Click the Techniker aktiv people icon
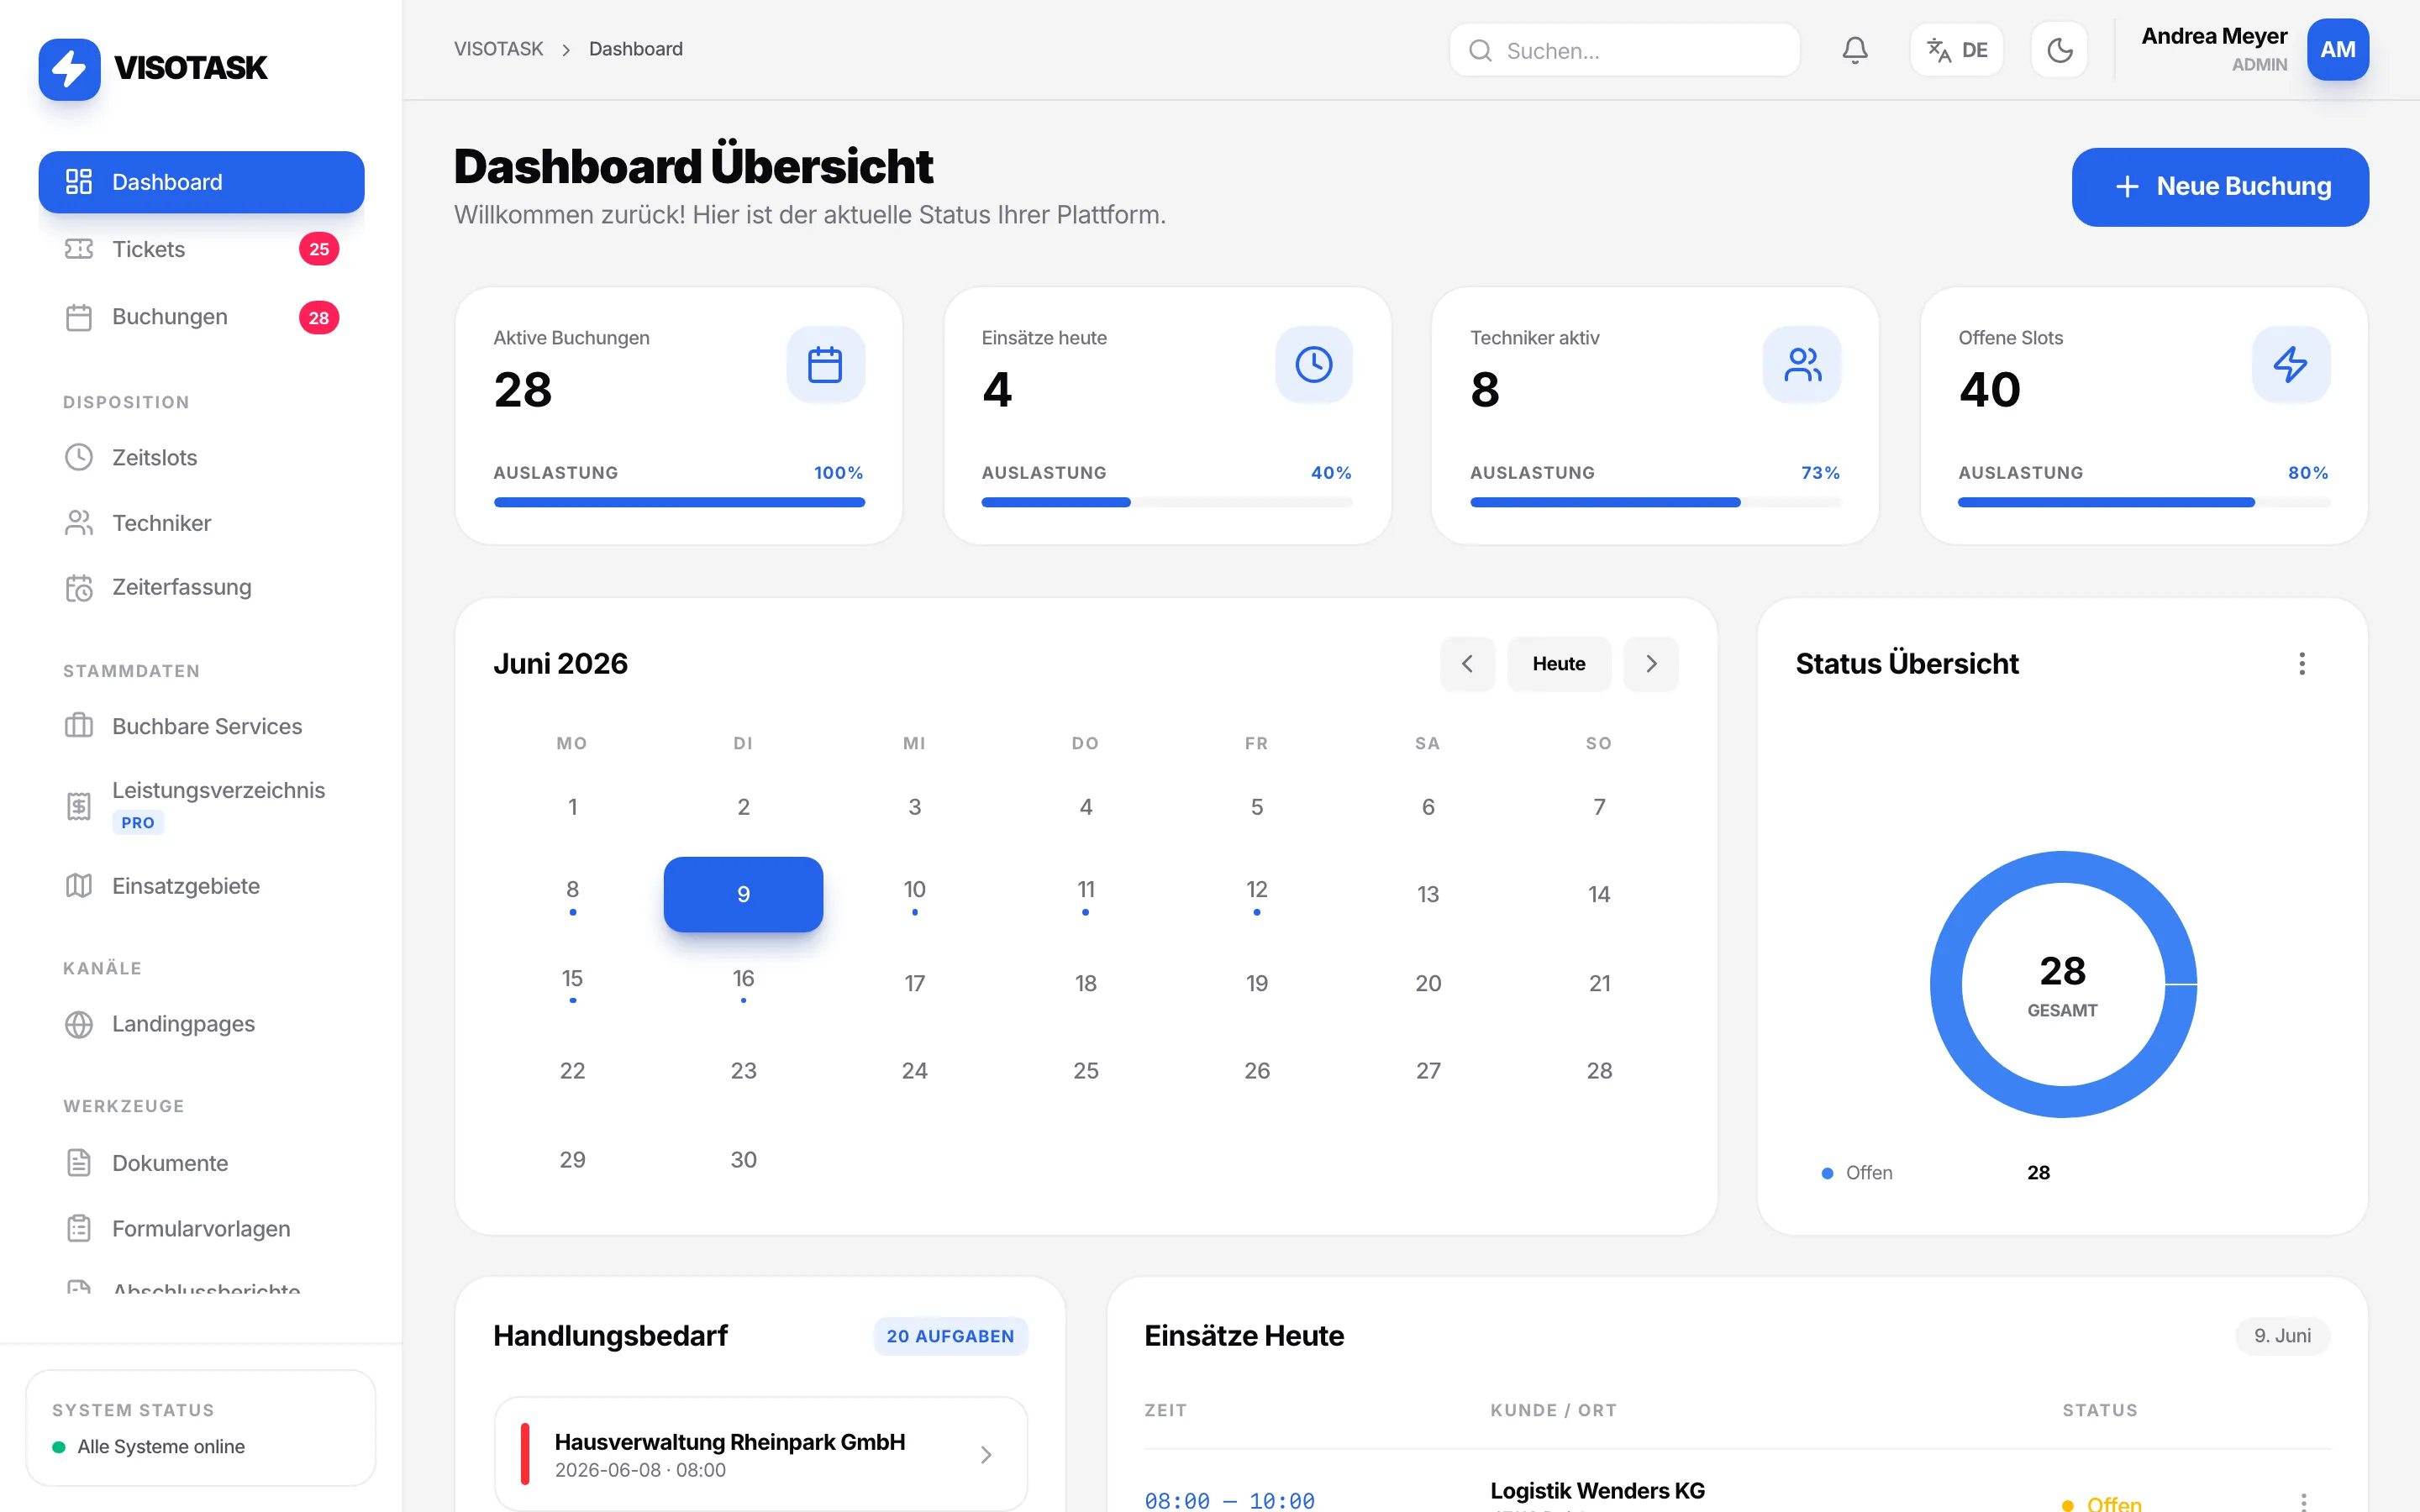This screenshot has height=1512, width=2420. (x=1802, y=364)
